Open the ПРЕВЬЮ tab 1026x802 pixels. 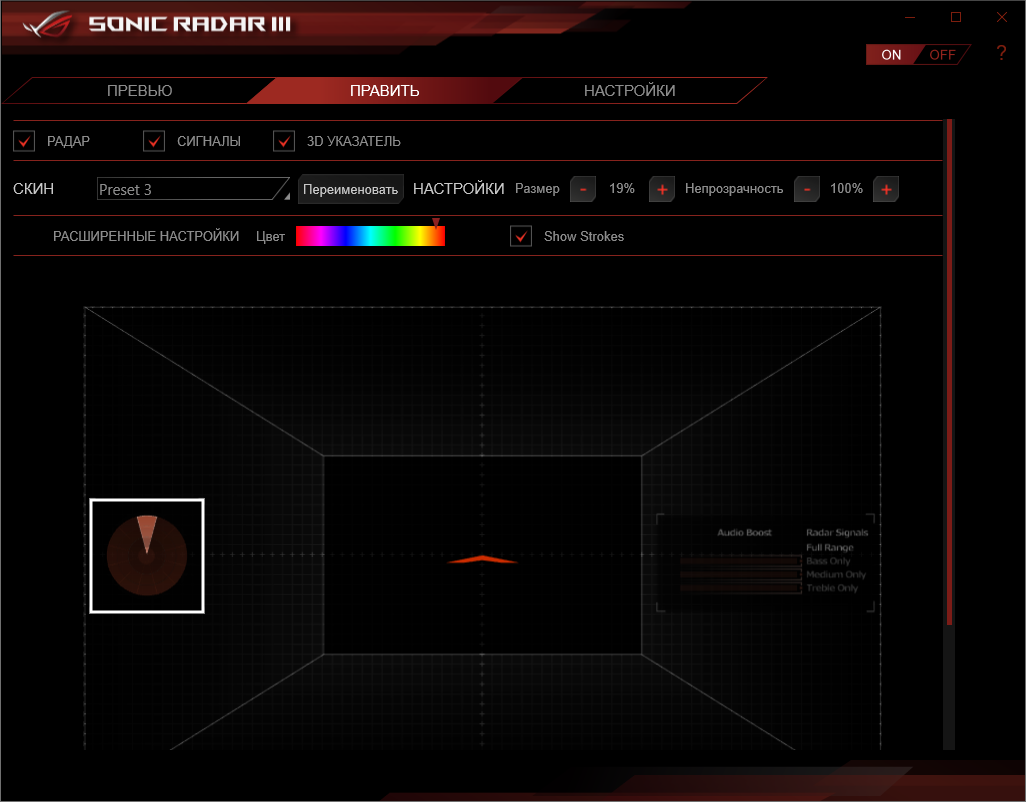[x=139, y=90]
